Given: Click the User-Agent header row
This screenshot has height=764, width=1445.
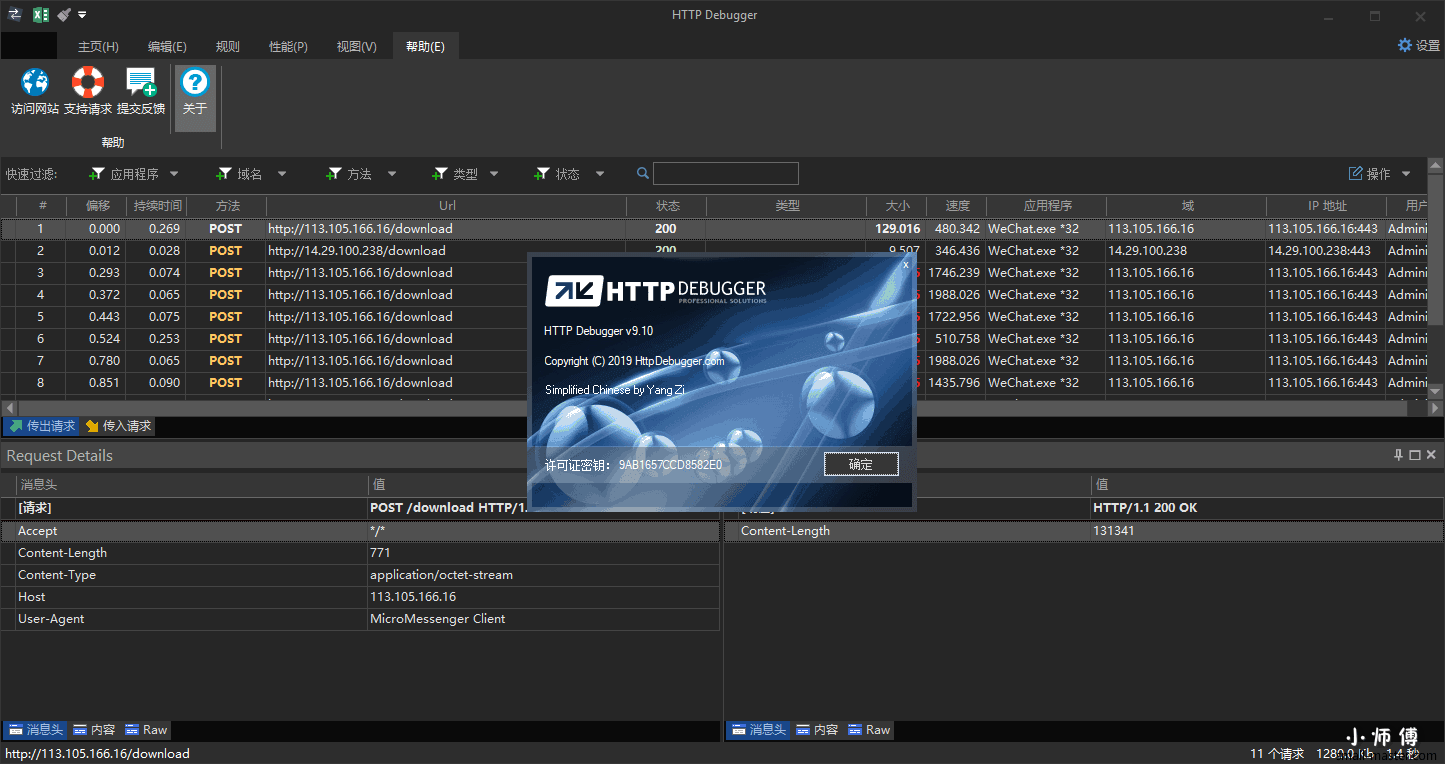Looking at the screenshot, I should [360, 619].
